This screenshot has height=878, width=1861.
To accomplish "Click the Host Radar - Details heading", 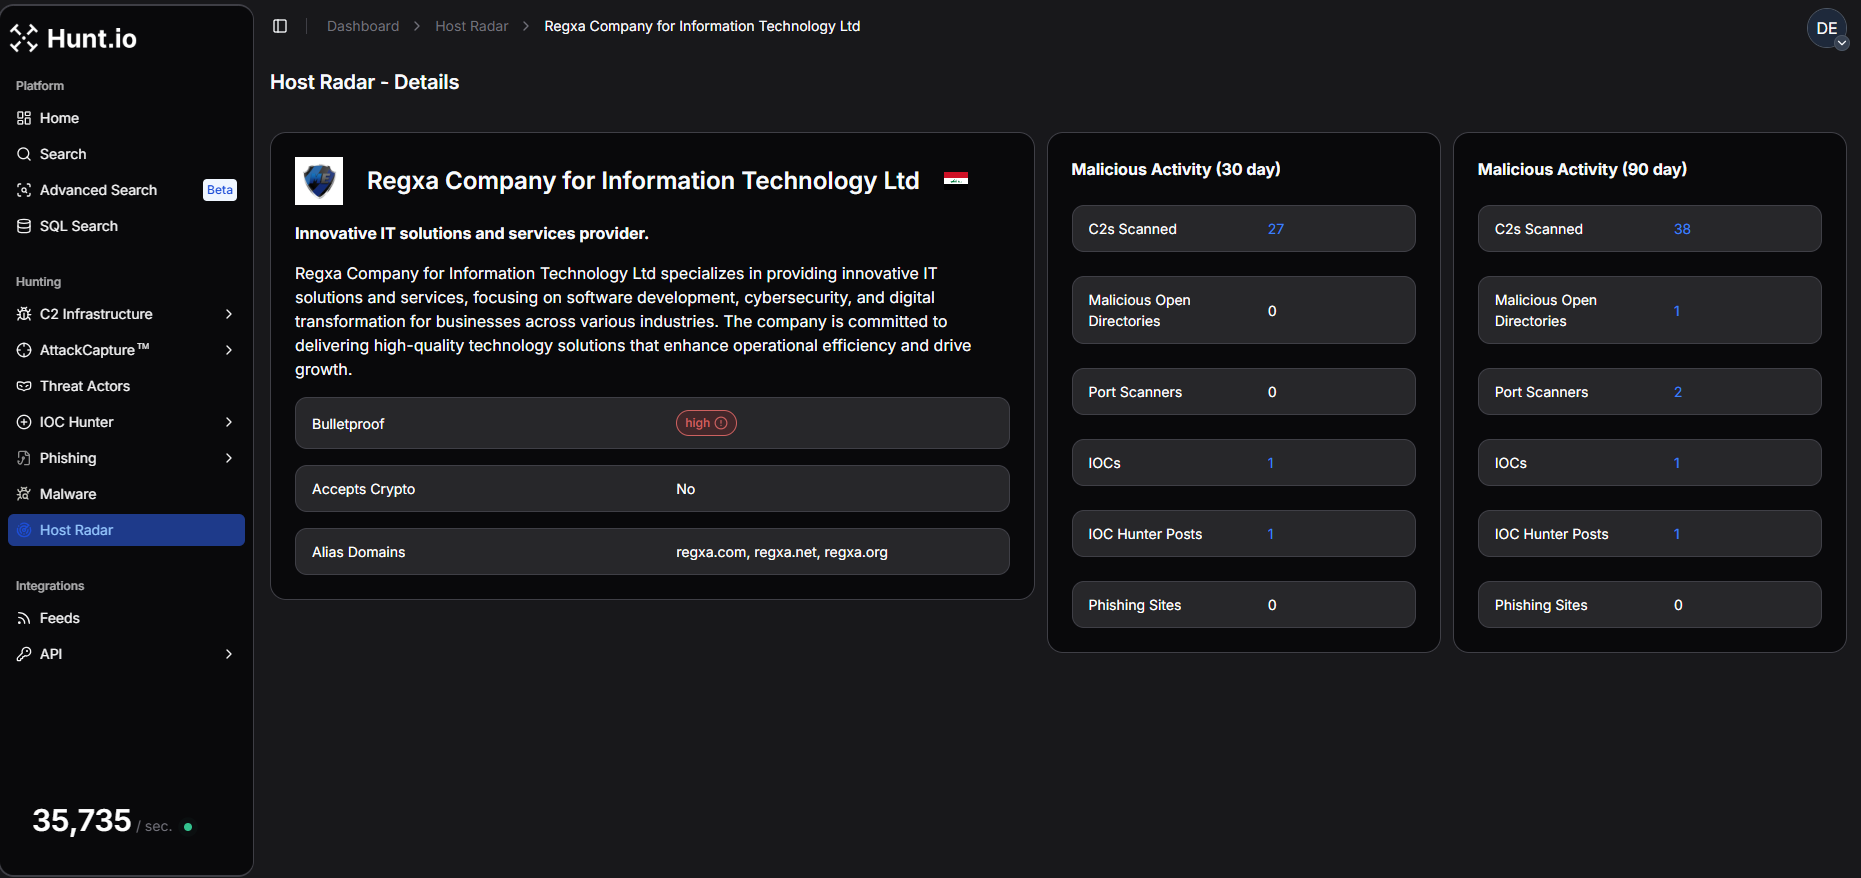I will coord(365,82).
